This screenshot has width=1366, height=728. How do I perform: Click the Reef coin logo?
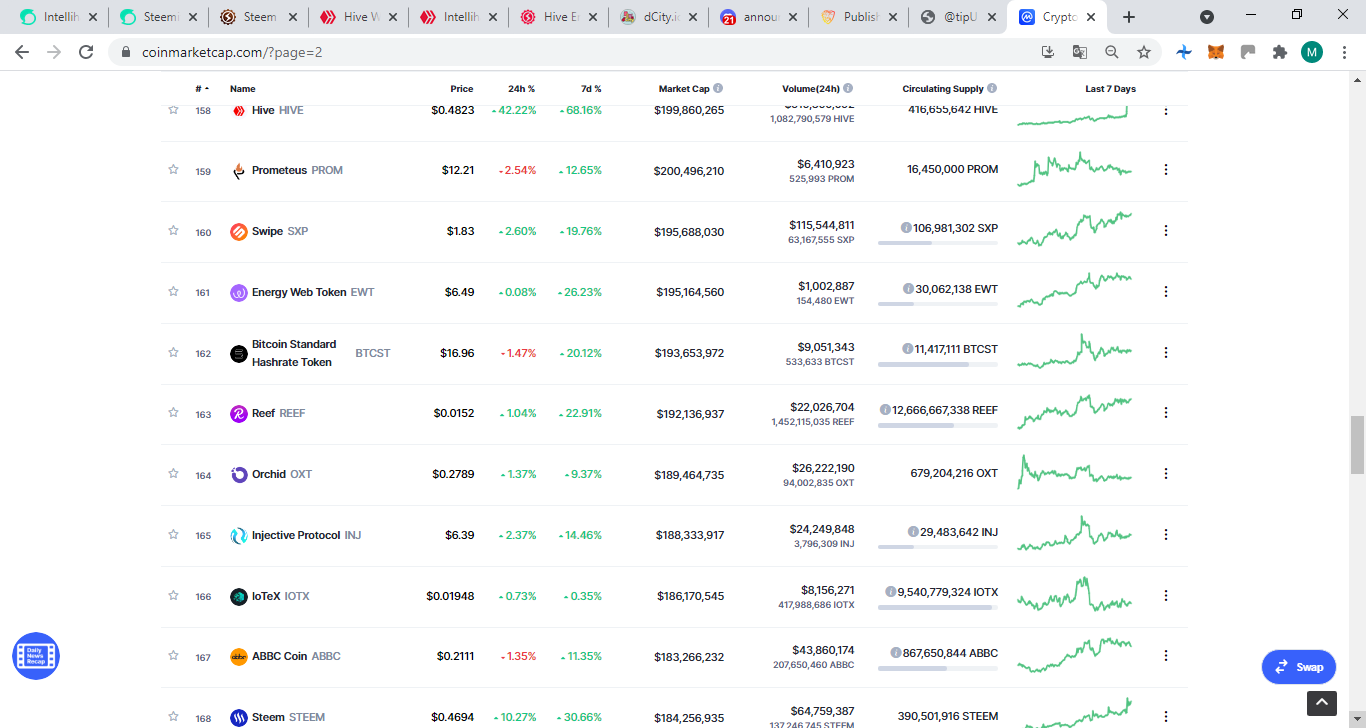point(239,414)
